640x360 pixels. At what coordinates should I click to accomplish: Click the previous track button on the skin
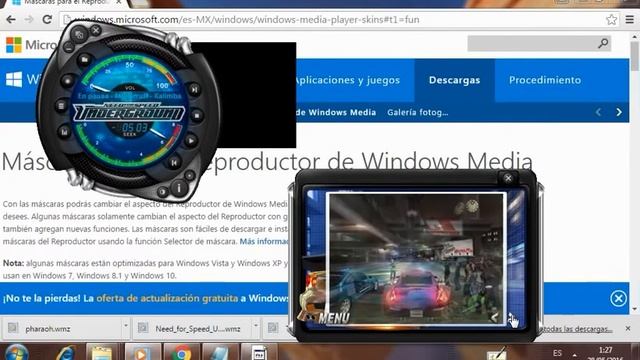(174, 162)
